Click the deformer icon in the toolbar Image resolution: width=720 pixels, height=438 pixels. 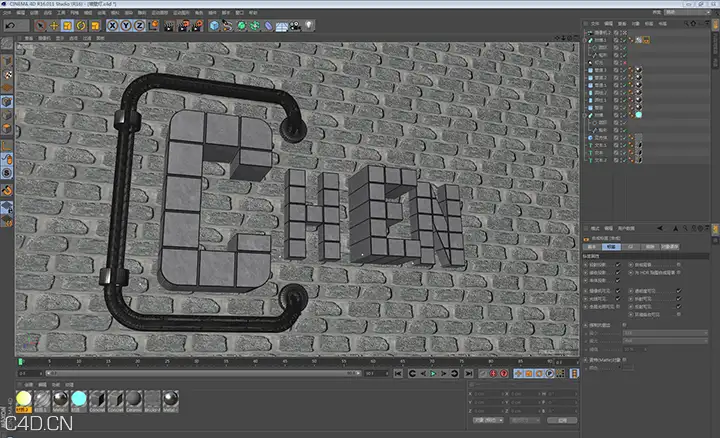click(268, 26)
